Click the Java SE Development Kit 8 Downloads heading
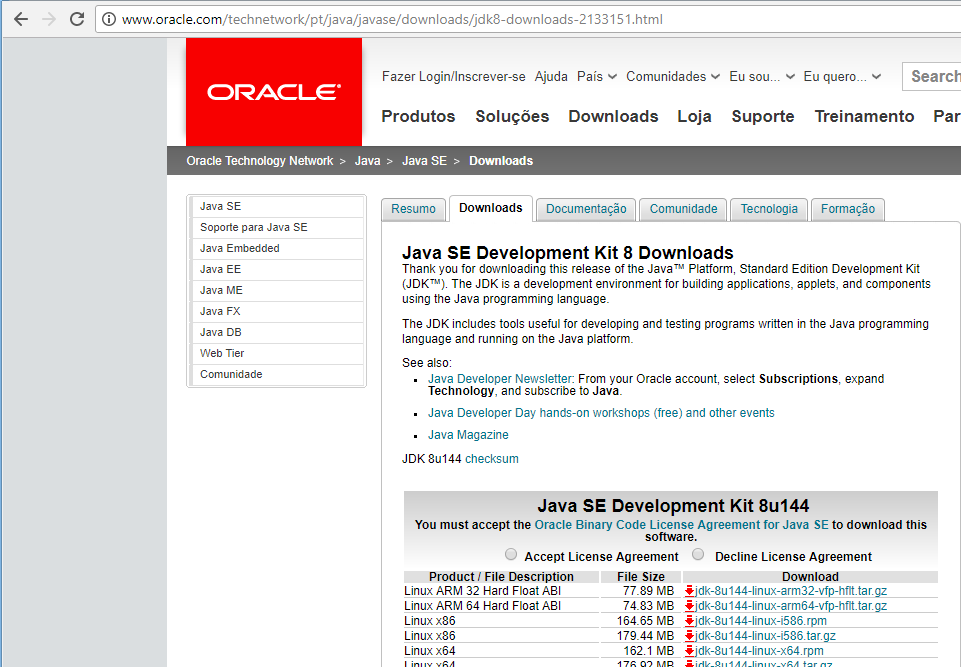 pyautogui.click(x=568, y=253)
